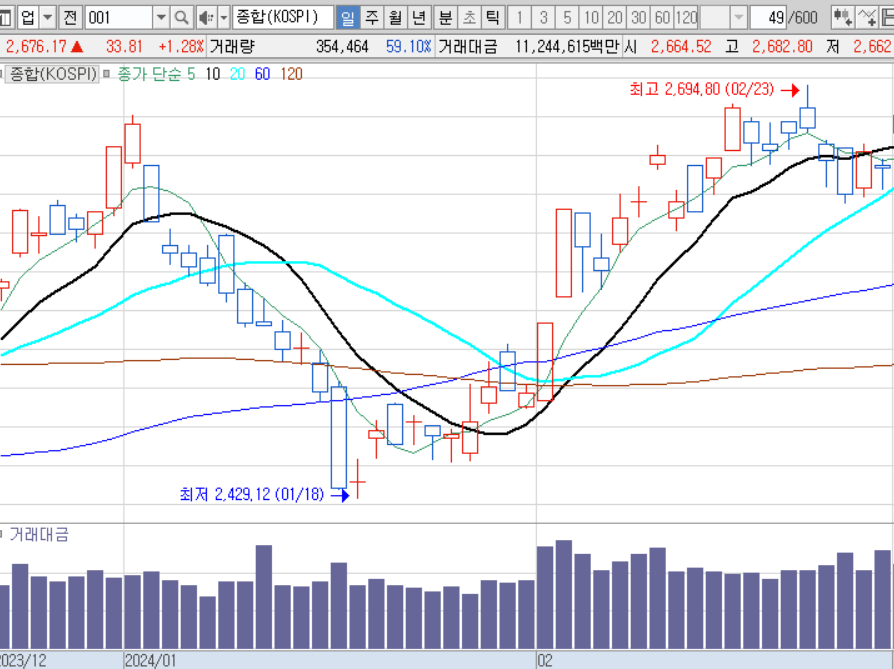This screenshot has width=894, height=669.
Task: Click the high price 2,682.80
Action: click(782, 46)
